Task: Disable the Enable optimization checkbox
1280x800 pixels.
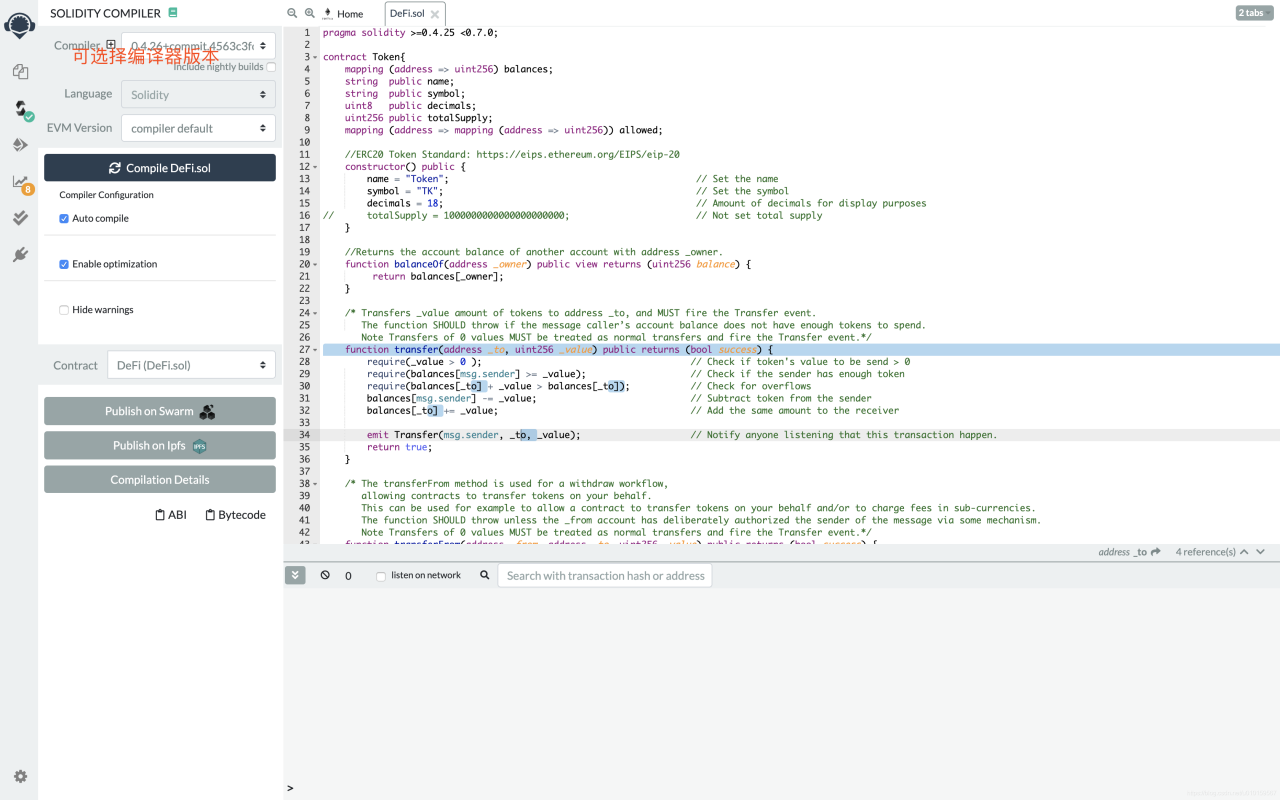Action: (64, 264)
